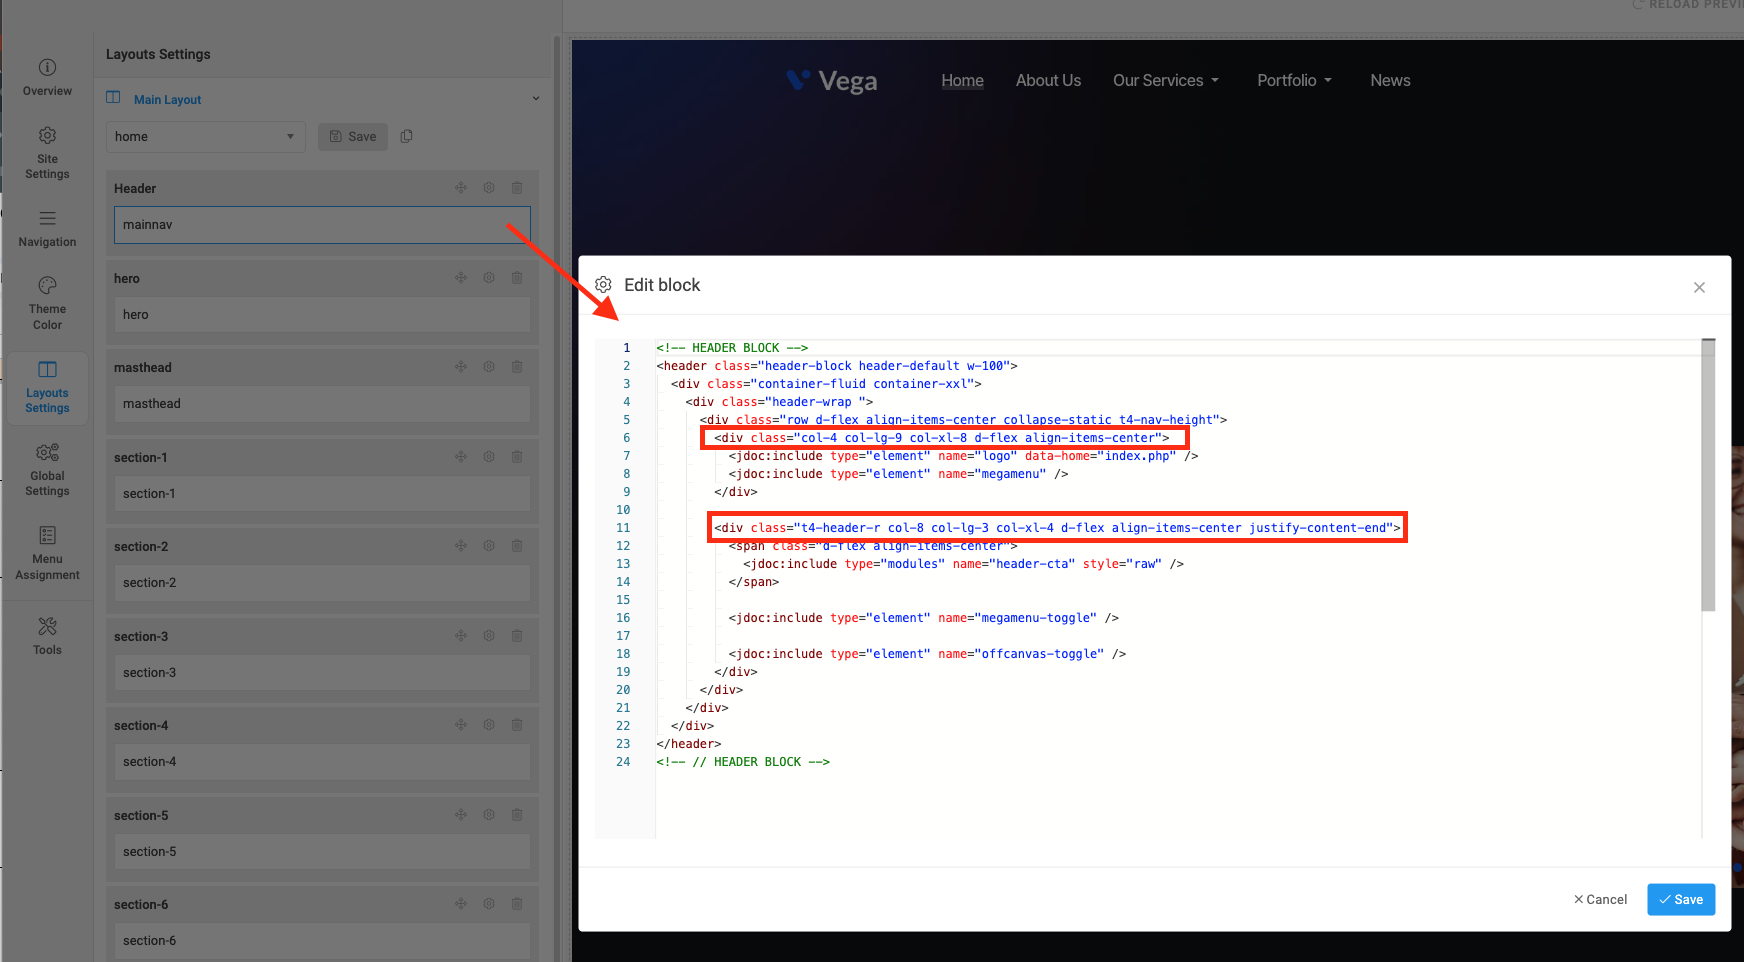Click the move handle of section-4
The width and height of the screenshot is (1744, 962).
point(461,725)
